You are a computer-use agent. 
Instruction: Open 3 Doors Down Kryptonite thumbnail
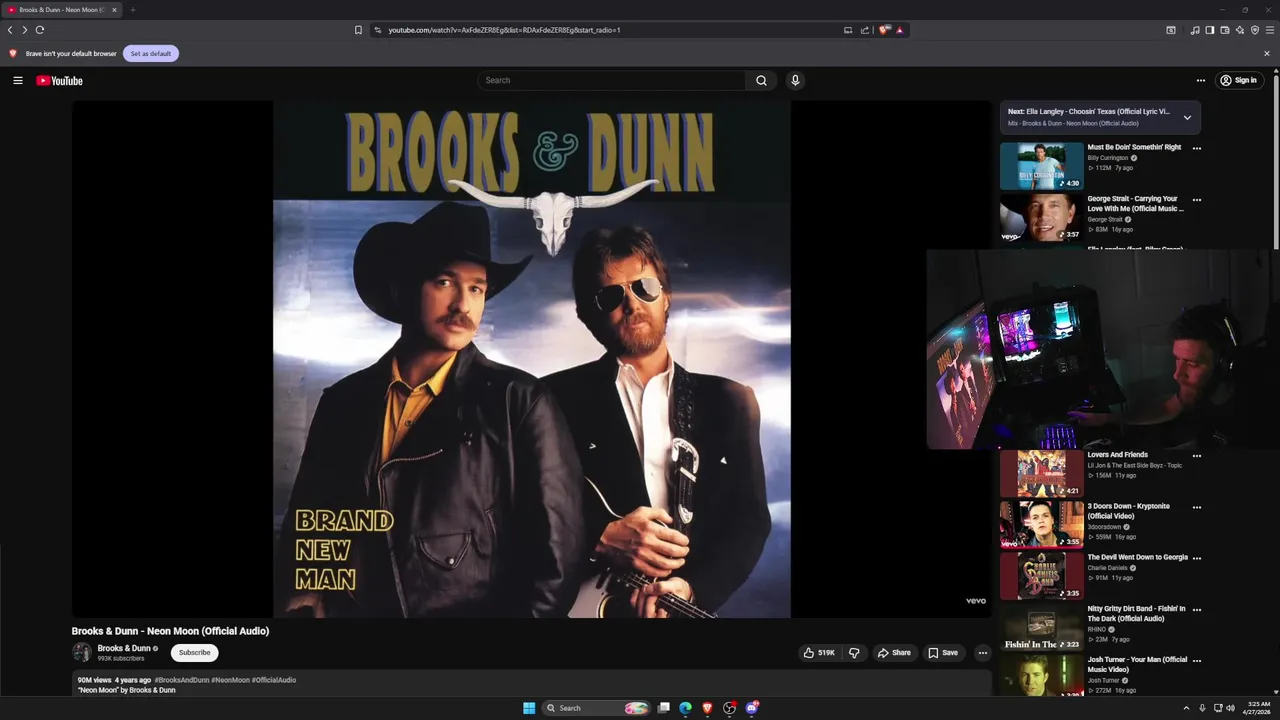[x=1041, y=525]
